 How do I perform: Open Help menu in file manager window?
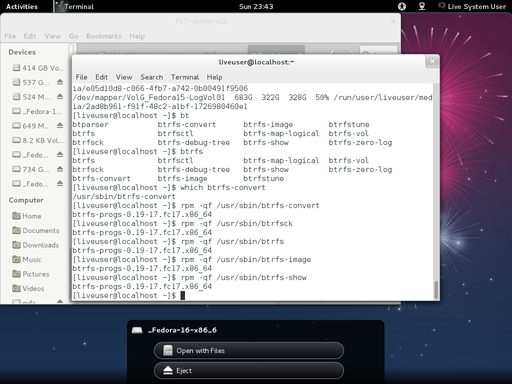point(137,36)
